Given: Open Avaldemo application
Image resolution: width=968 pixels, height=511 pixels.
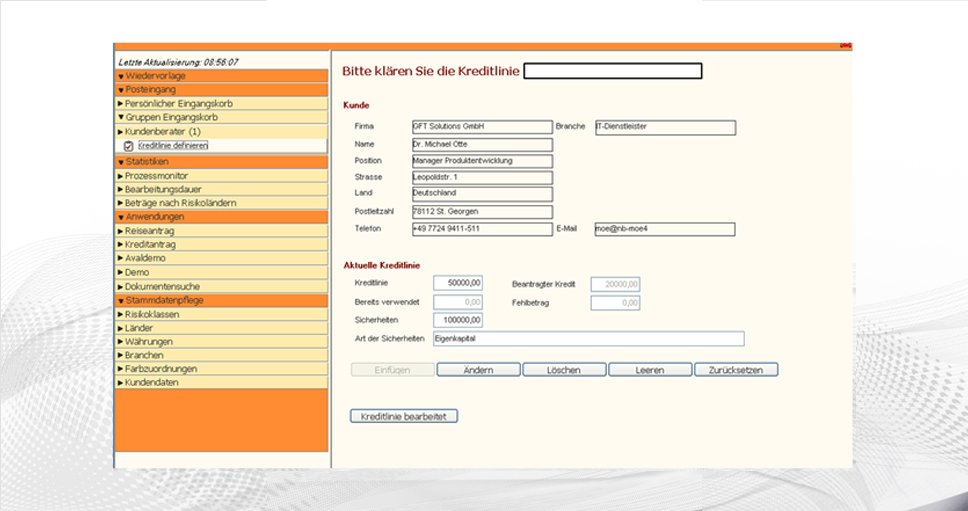Looking at the screenshot, I should click(221, 258).
